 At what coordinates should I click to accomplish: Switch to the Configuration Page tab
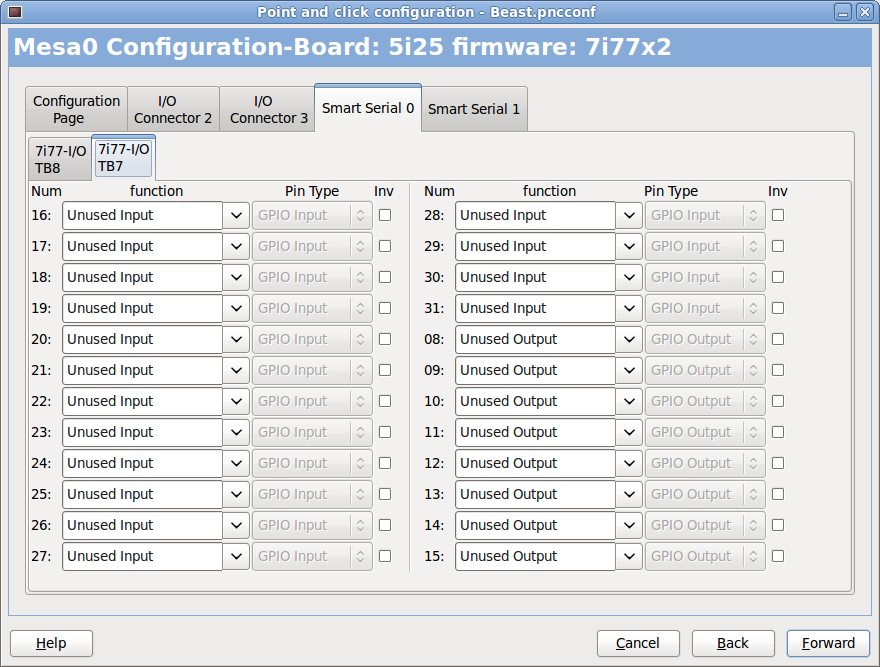(x=76, y=109)
